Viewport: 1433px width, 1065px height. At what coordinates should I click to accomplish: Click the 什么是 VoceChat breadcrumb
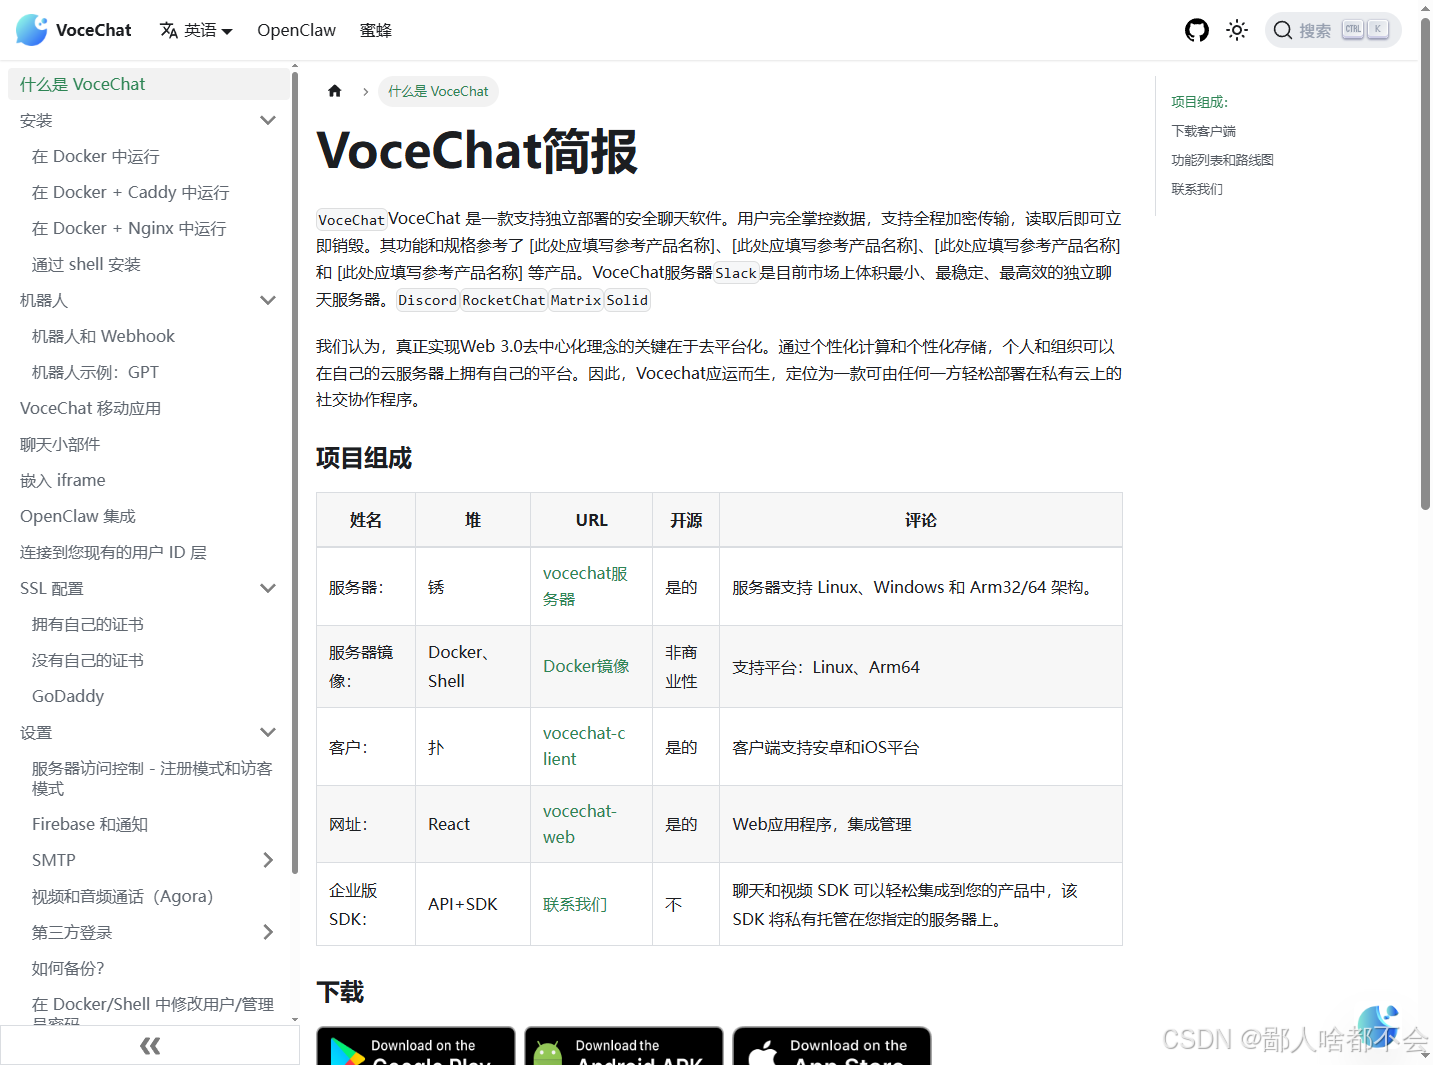438,91
